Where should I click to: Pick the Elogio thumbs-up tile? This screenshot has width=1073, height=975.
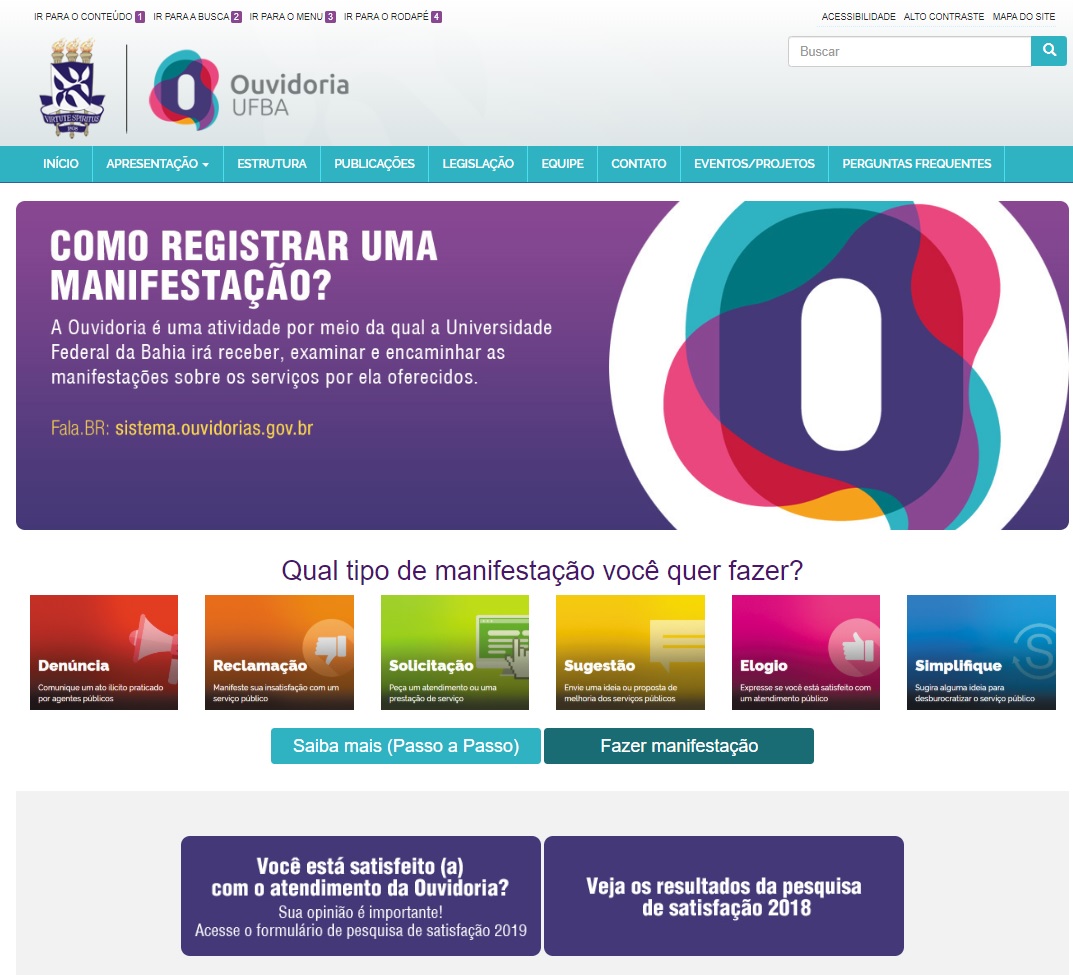806,652
